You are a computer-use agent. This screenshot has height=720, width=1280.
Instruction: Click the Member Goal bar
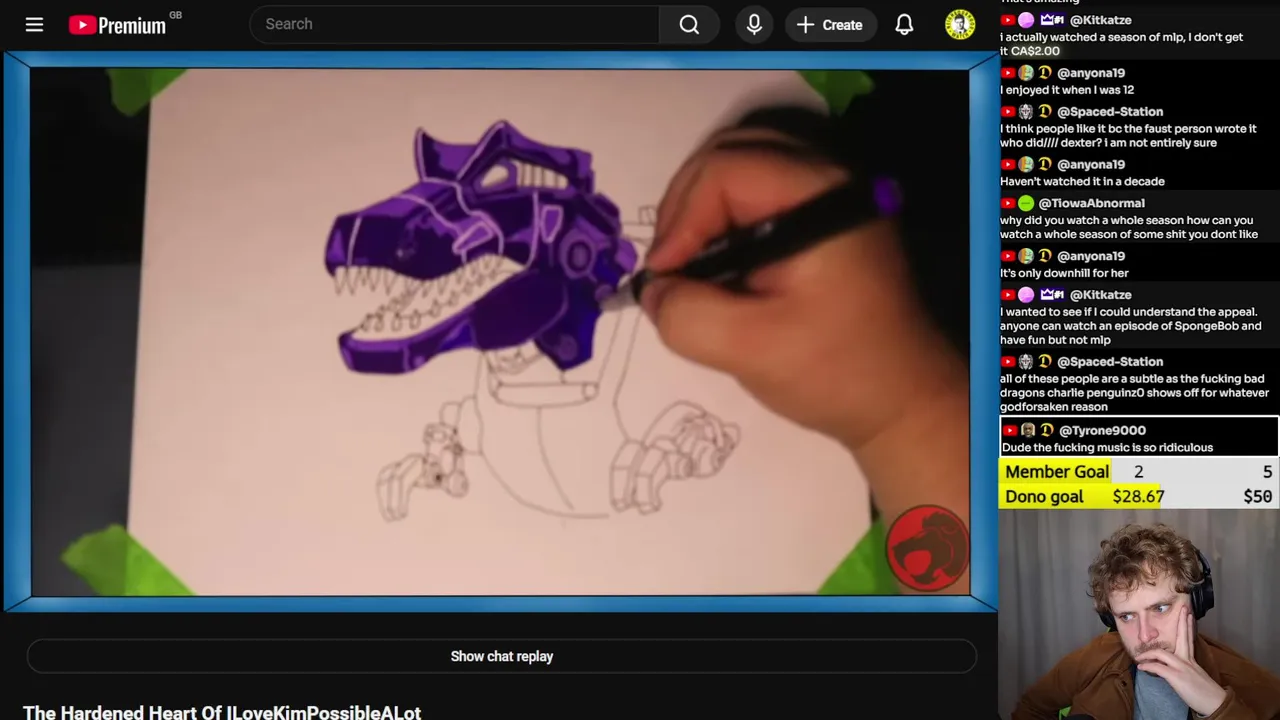pos(1139,472)
